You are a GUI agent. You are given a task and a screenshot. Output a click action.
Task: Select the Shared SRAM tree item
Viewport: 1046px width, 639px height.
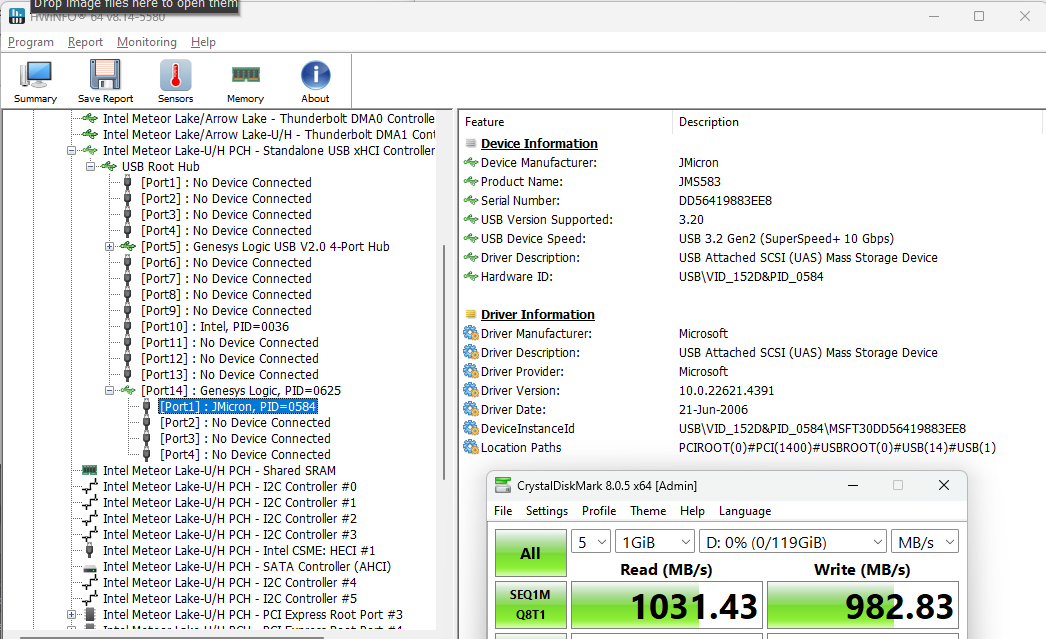(x=219, y=470)
